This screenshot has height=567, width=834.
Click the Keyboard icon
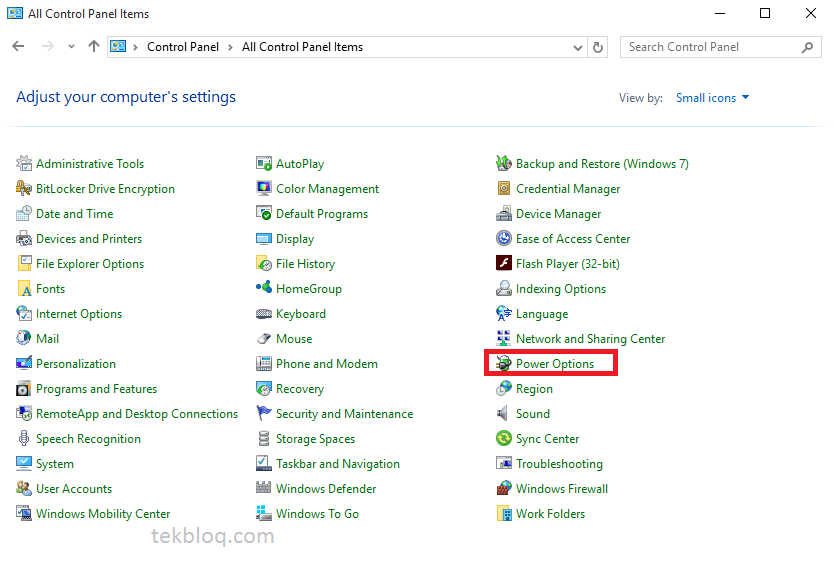(264, 313)
